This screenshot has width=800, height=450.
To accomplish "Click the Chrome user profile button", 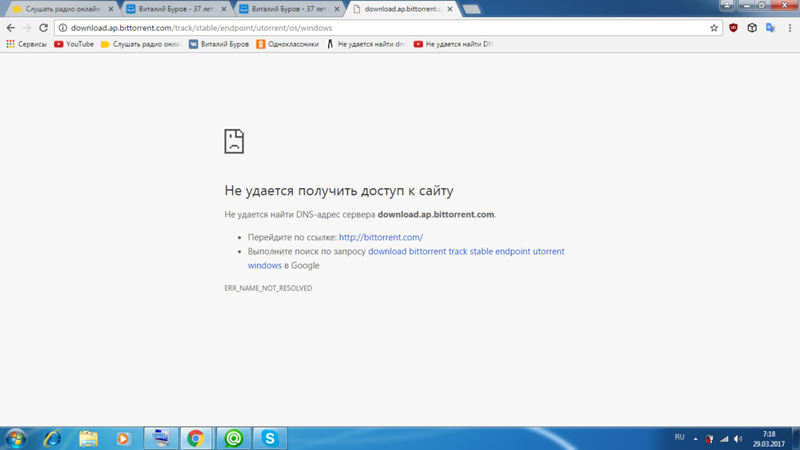I will click(727, 5).
